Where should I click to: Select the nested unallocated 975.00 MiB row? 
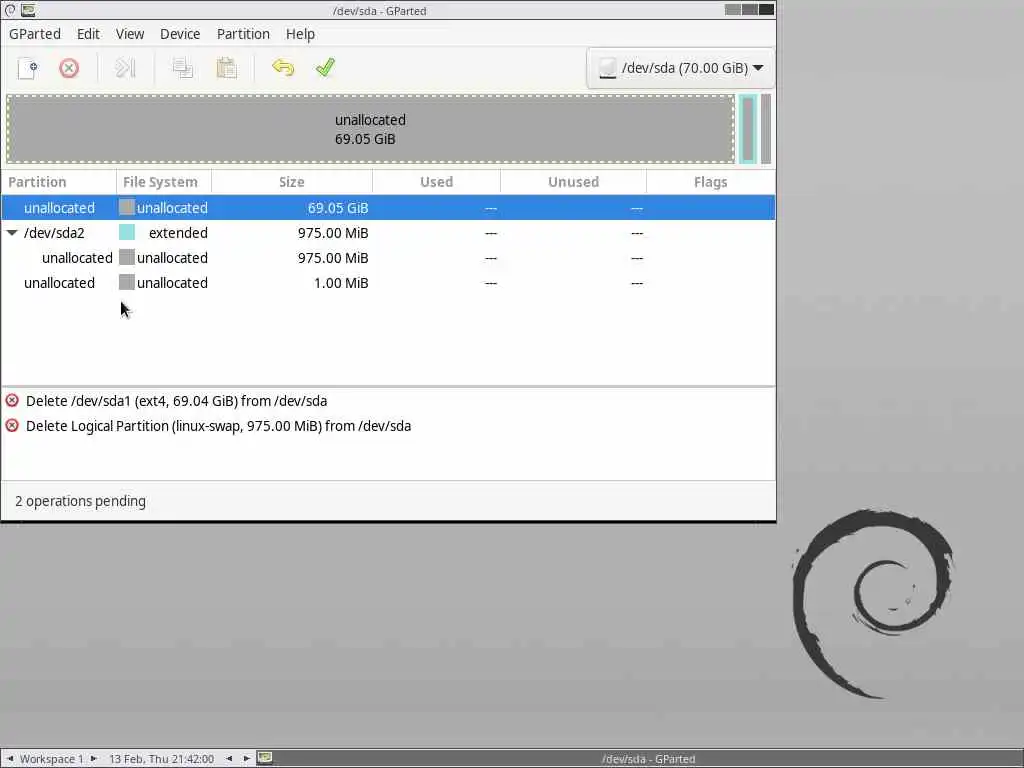click(388, 258)
